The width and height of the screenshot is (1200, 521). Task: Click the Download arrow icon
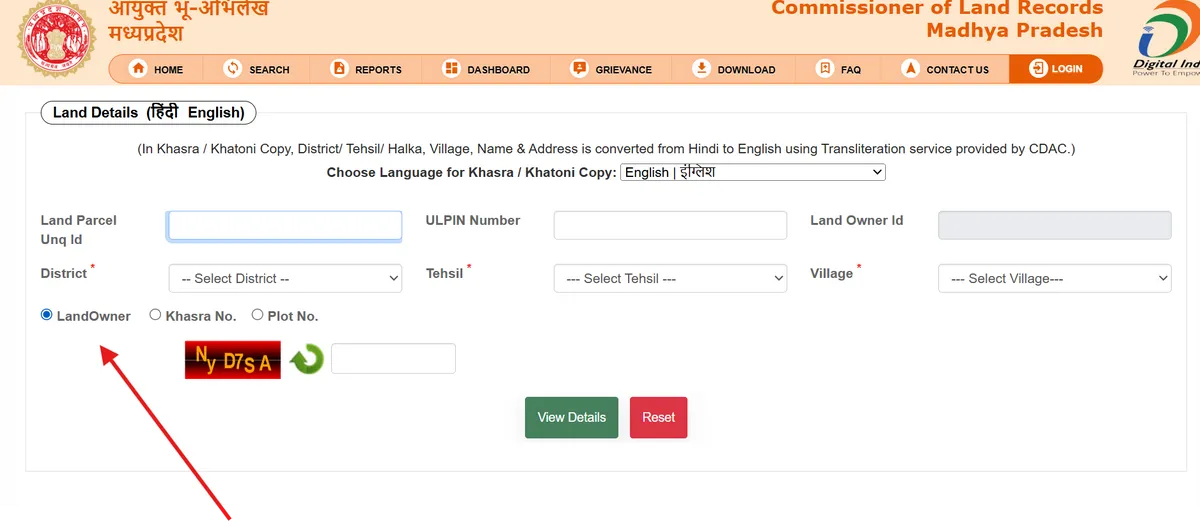tap(701, 68)
